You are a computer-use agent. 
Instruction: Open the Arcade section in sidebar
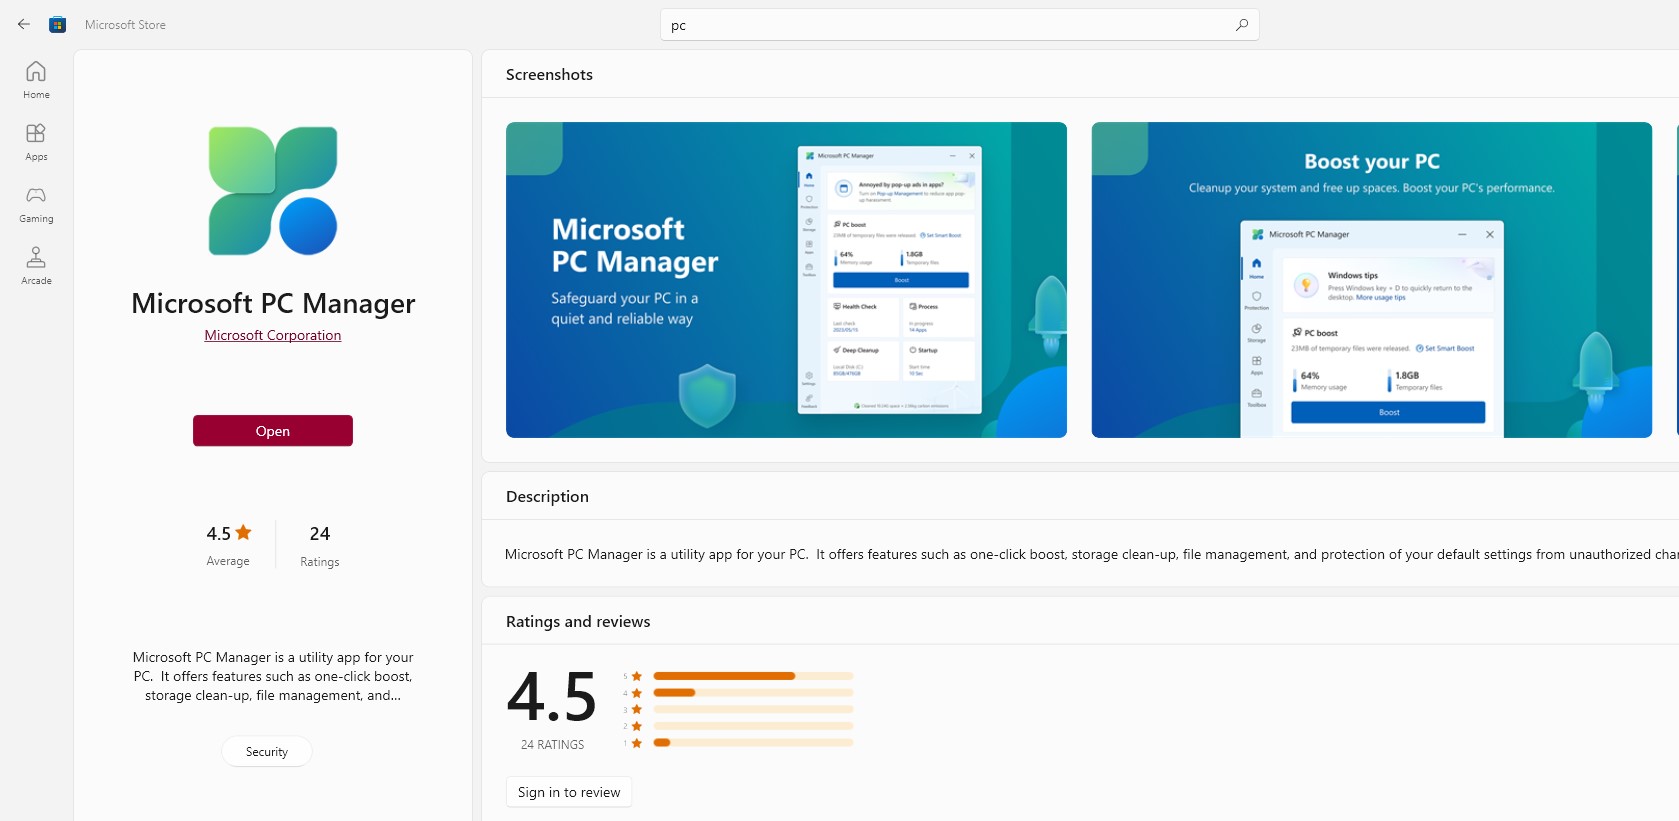[36, 266]
